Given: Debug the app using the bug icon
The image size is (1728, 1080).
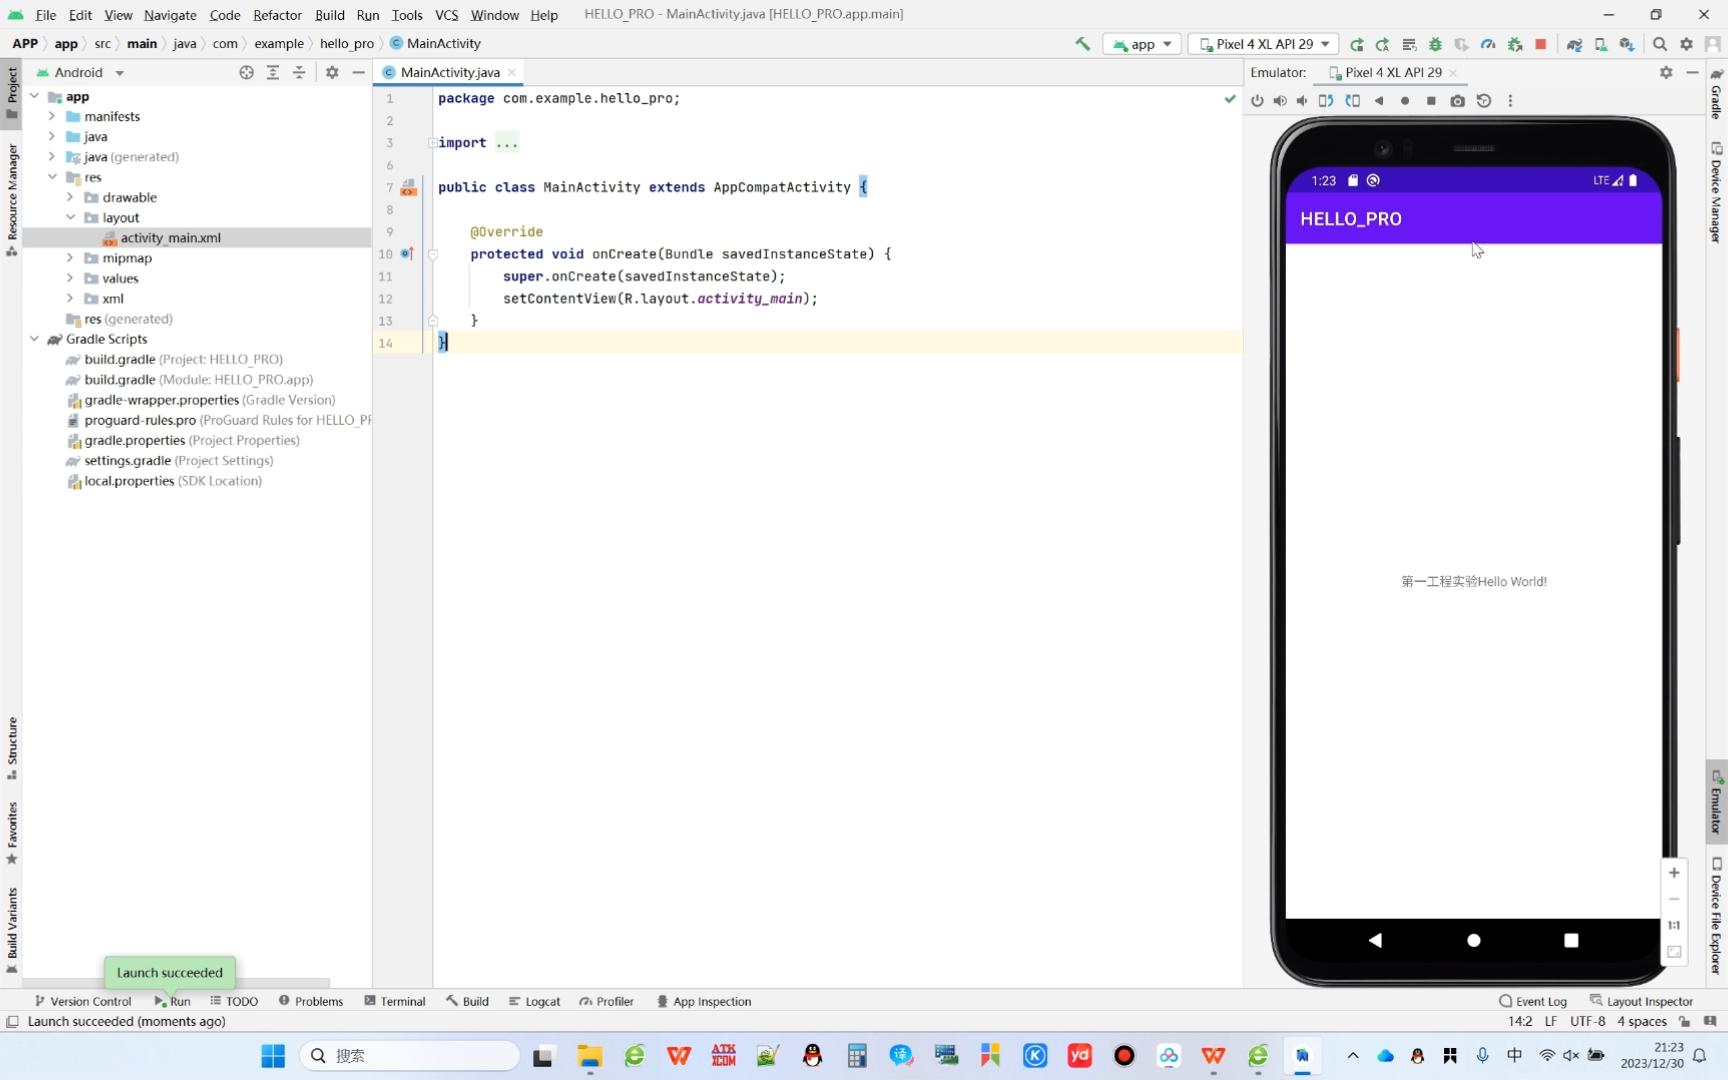Looking at the screenshot, I should (1436, 44).
